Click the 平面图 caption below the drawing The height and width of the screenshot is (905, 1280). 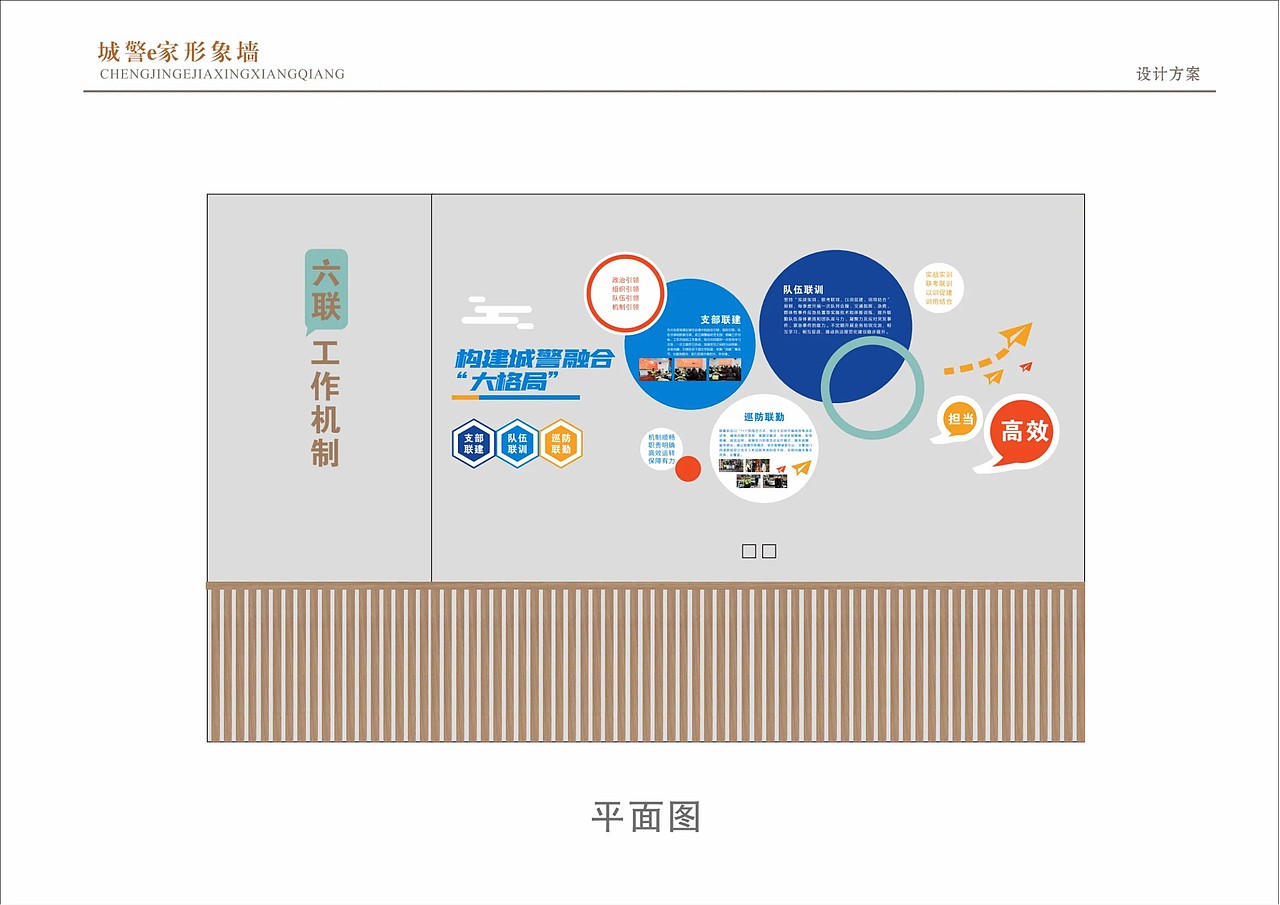click(646, 817)
